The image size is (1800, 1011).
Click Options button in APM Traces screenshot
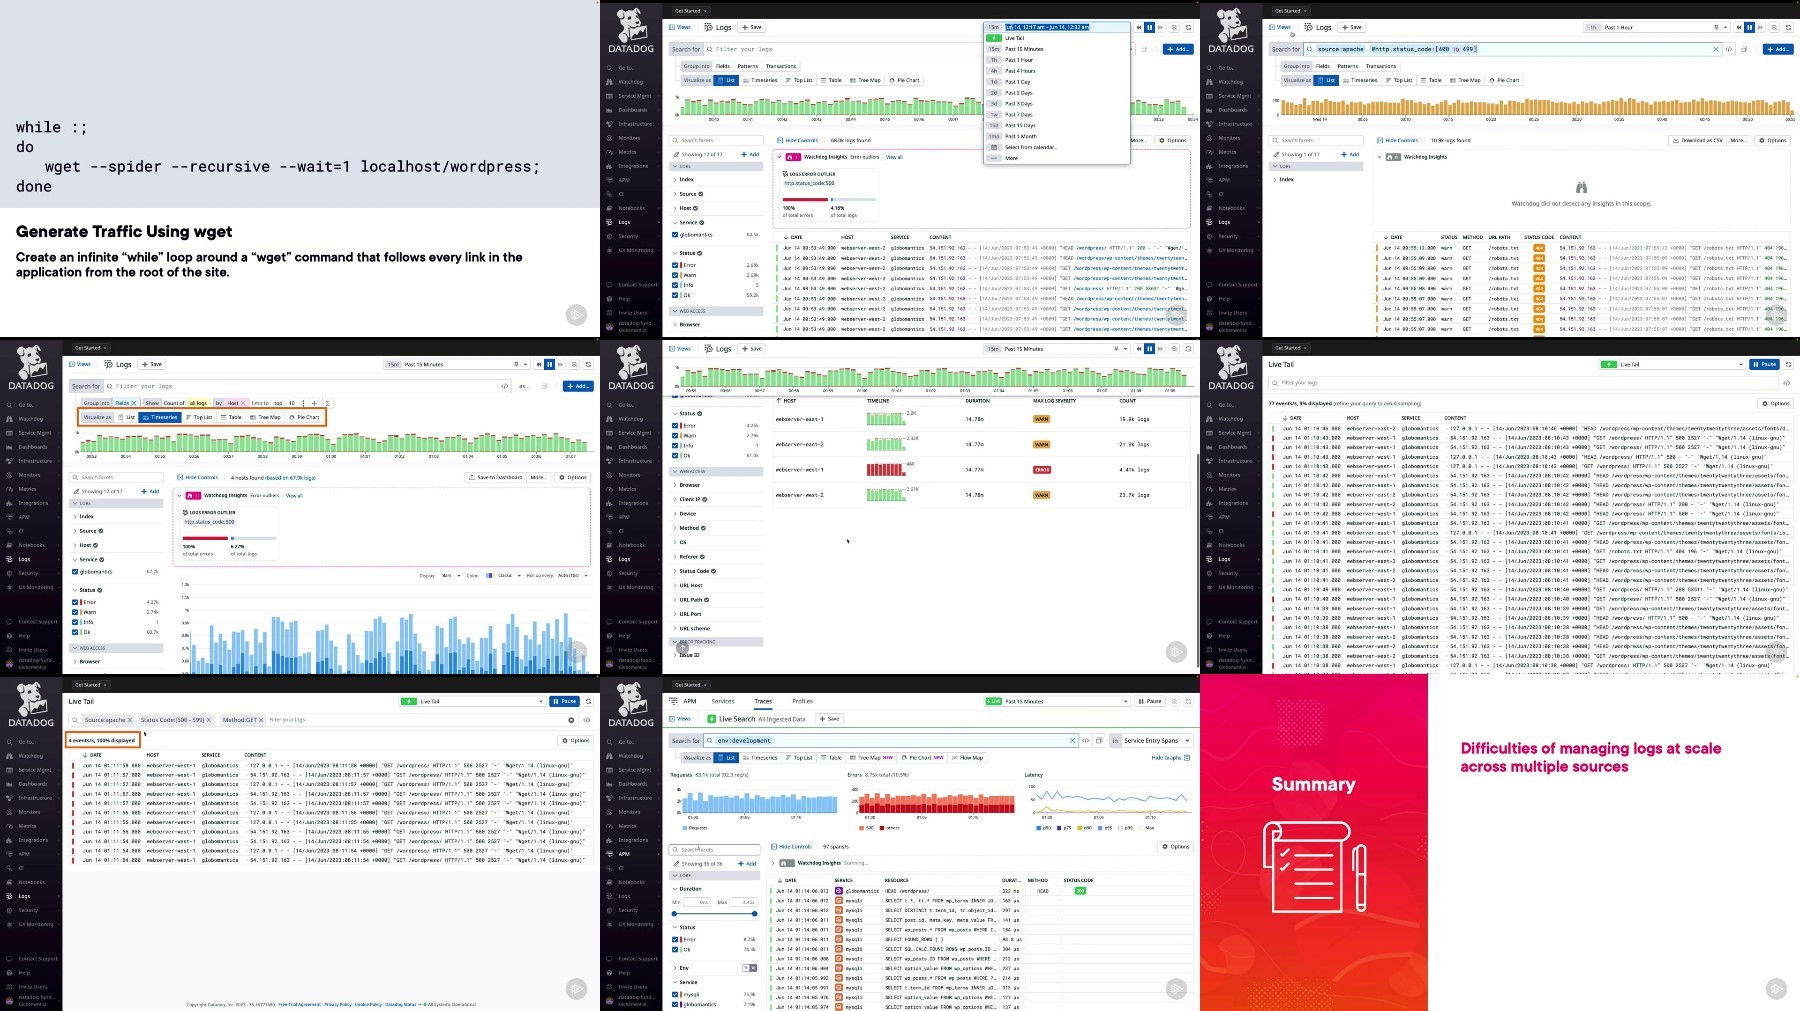click(x=1176, y=847)
